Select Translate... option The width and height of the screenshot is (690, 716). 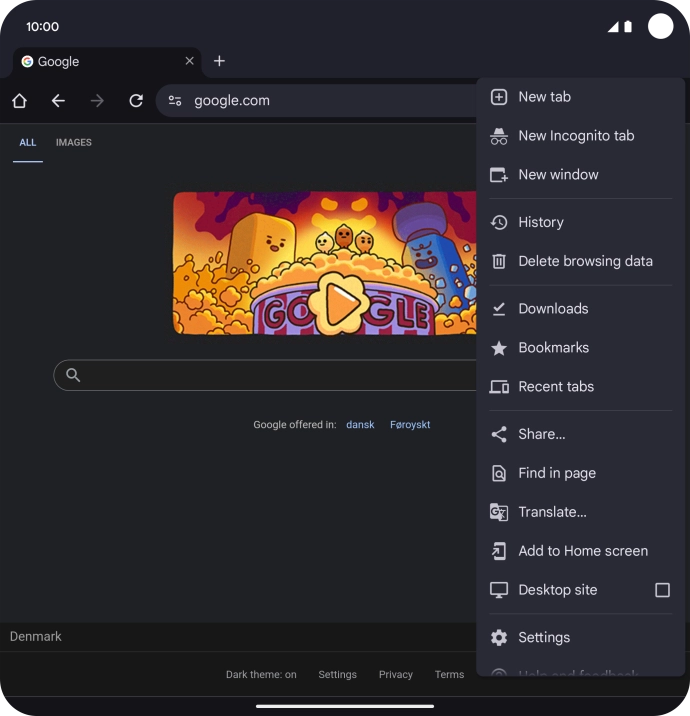tap(580, 512)
